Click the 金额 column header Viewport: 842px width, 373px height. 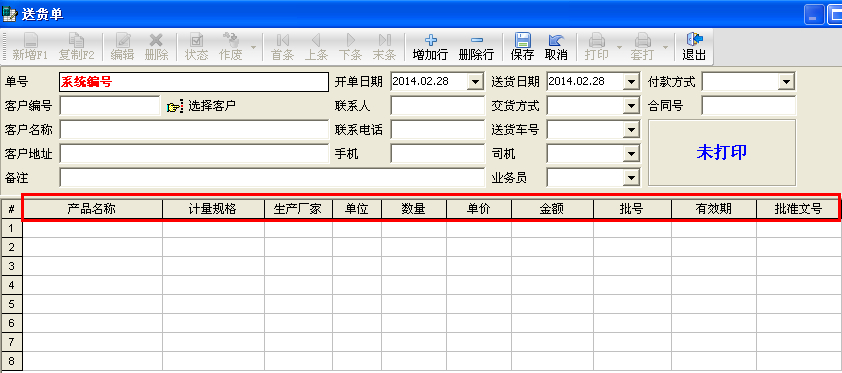(x=553, y=209)
